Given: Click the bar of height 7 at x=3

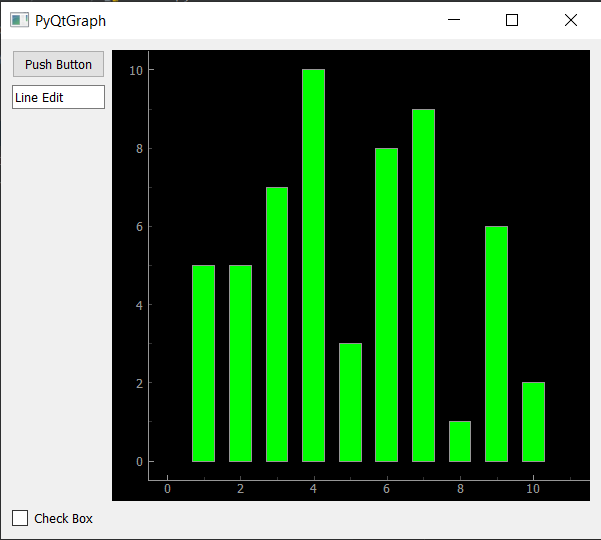Looking at the screenshot, I should click(277, 325).
